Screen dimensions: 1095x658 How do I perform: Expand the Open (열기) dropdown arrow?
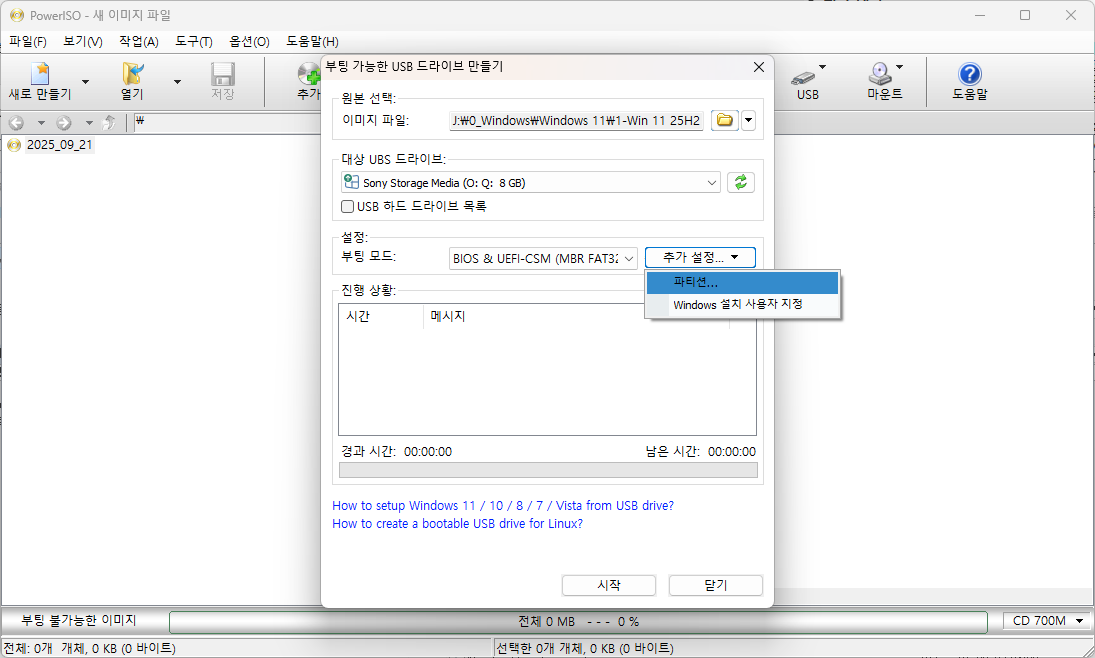(x=177, y=82)
